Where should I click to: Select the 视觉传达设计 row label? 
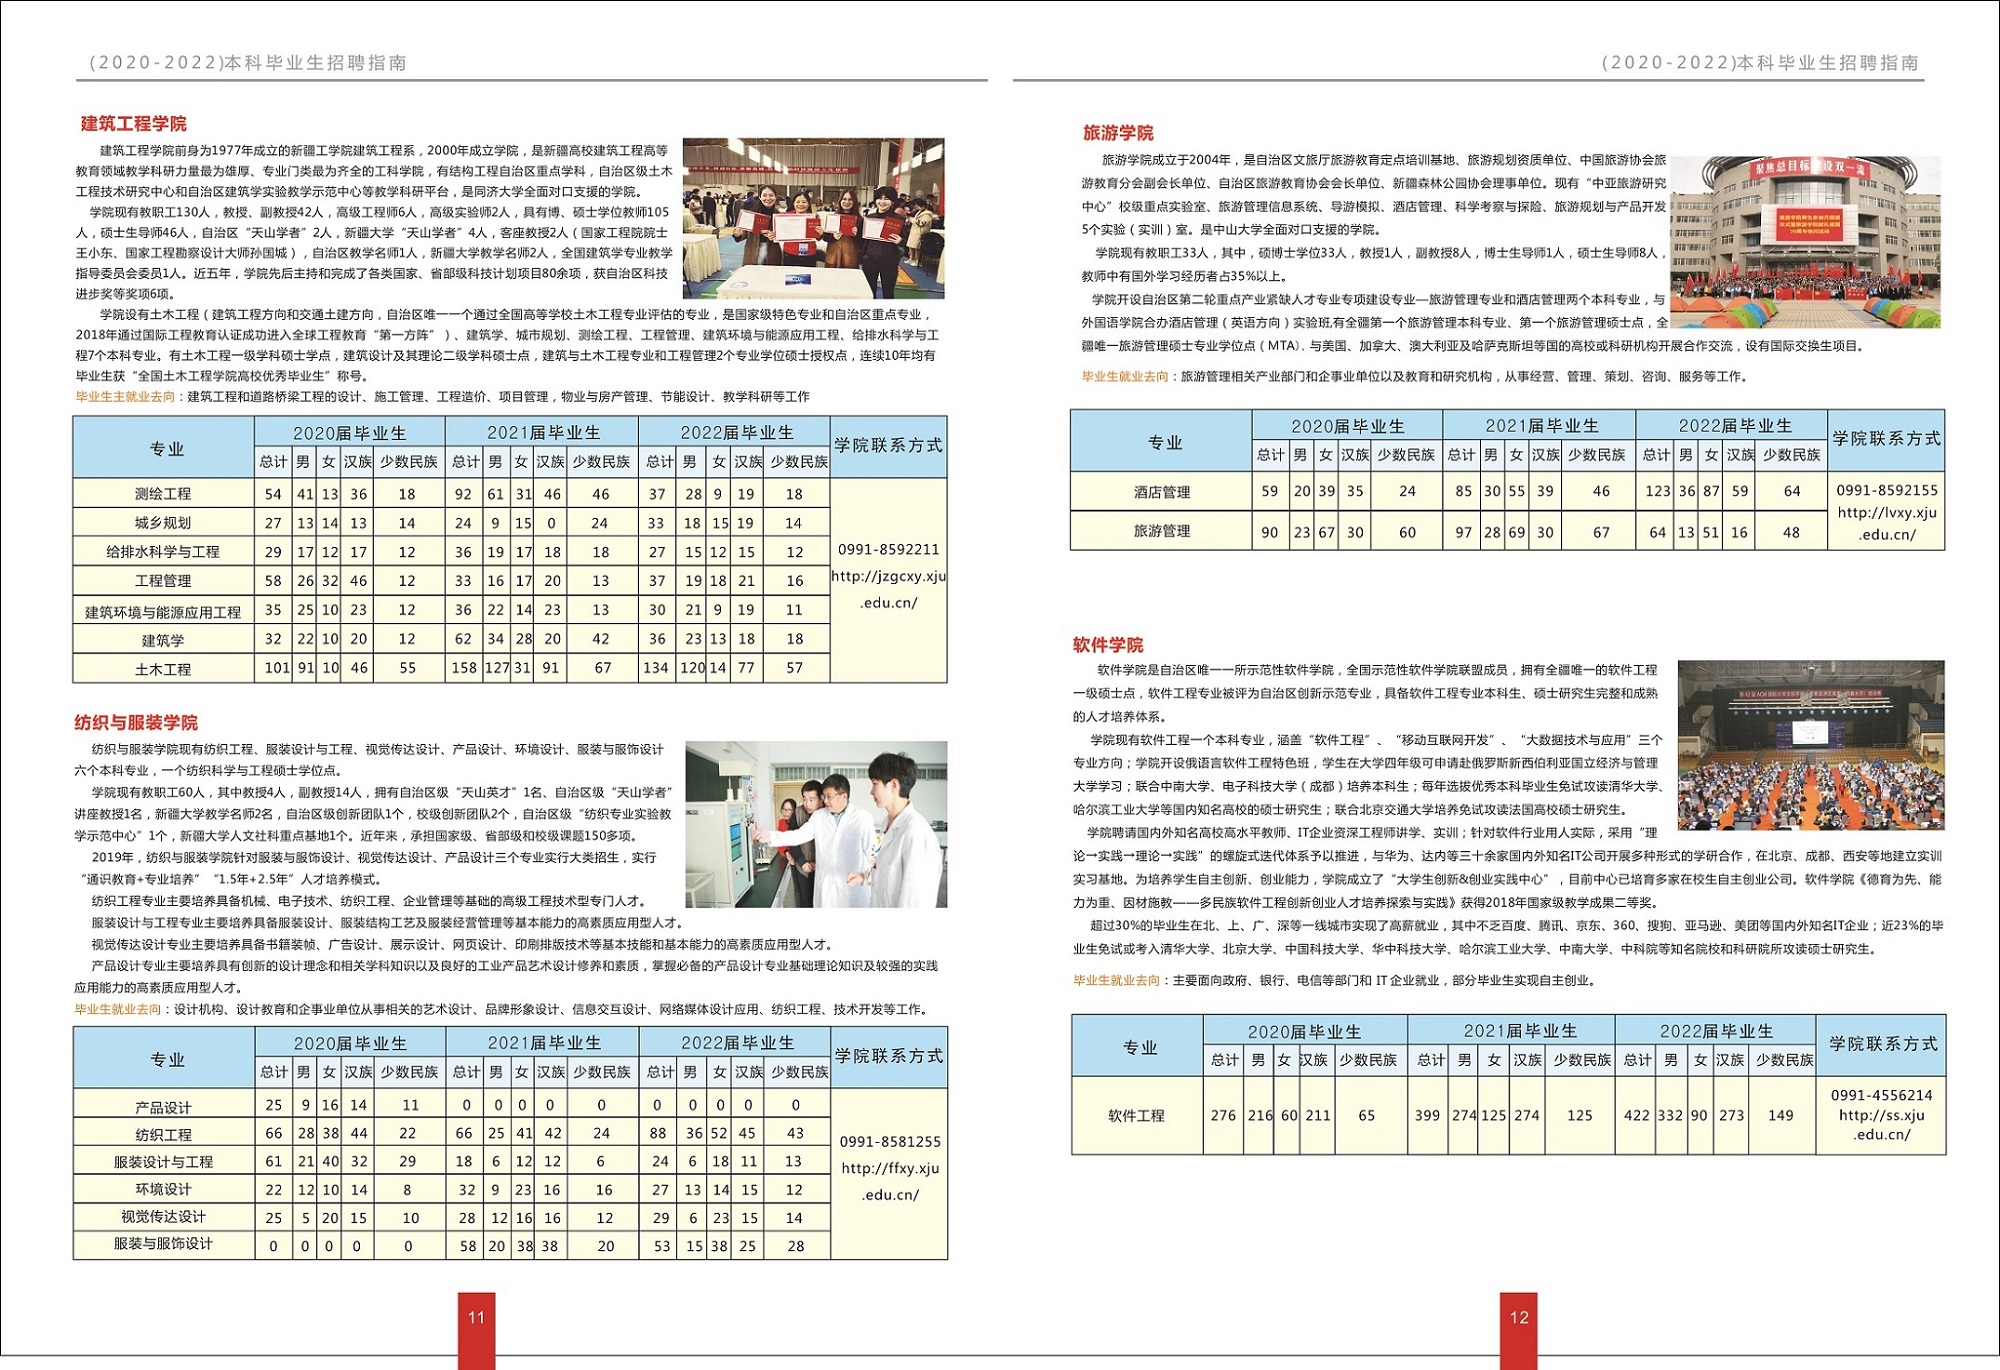pyautogui.click(x=163, y=1217)
